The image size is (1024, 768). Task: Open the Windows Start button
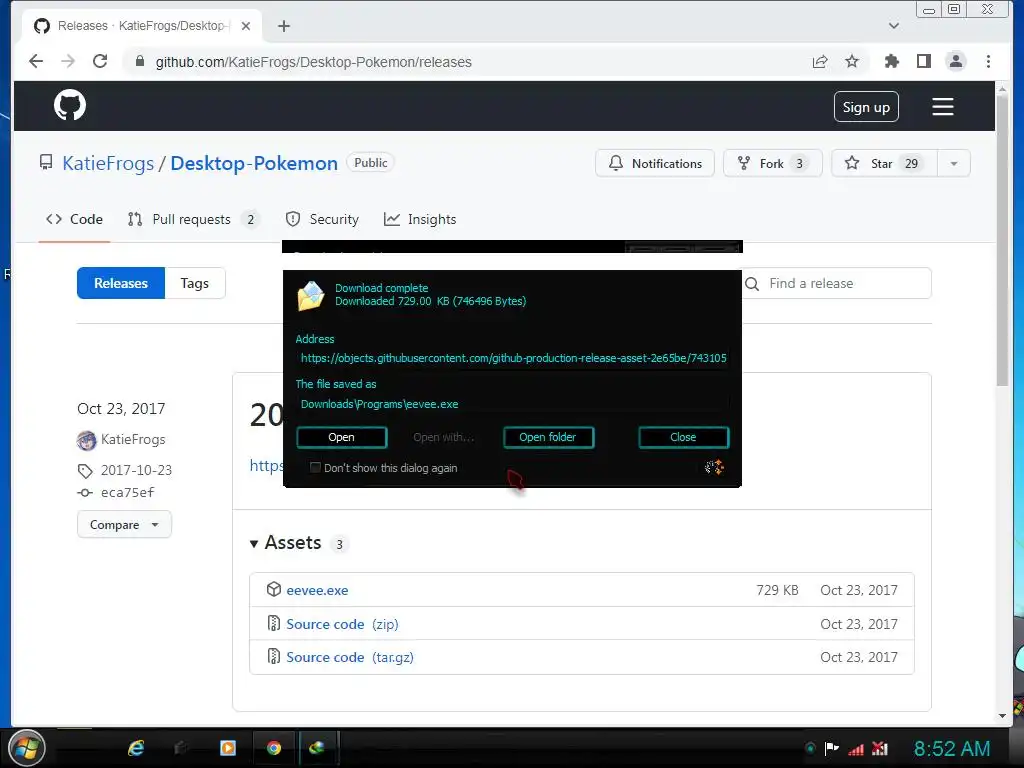point(27,748)
